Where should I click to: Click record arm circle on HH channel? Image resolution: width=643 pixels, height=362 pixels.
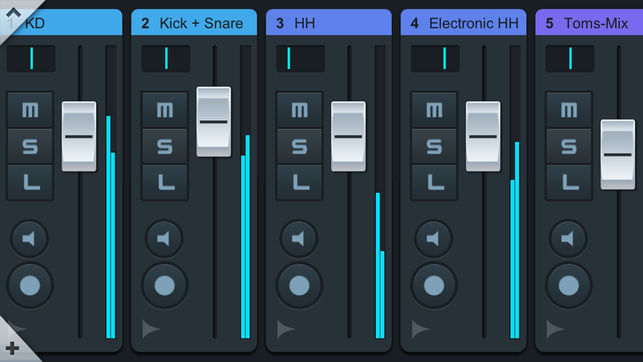click(x=299, y=286)
